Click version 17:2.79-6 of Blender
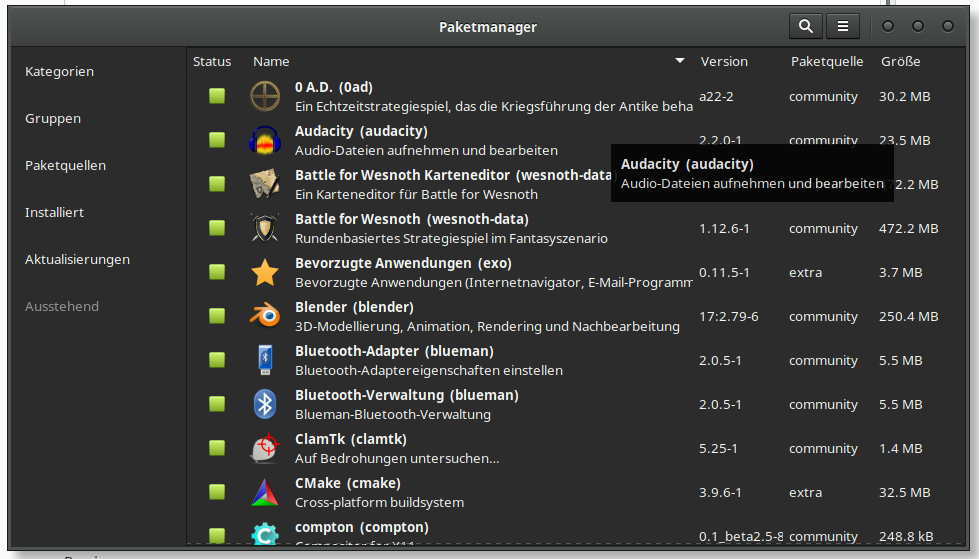The height and width of the screenshot is (559, 979). [729, 317]
